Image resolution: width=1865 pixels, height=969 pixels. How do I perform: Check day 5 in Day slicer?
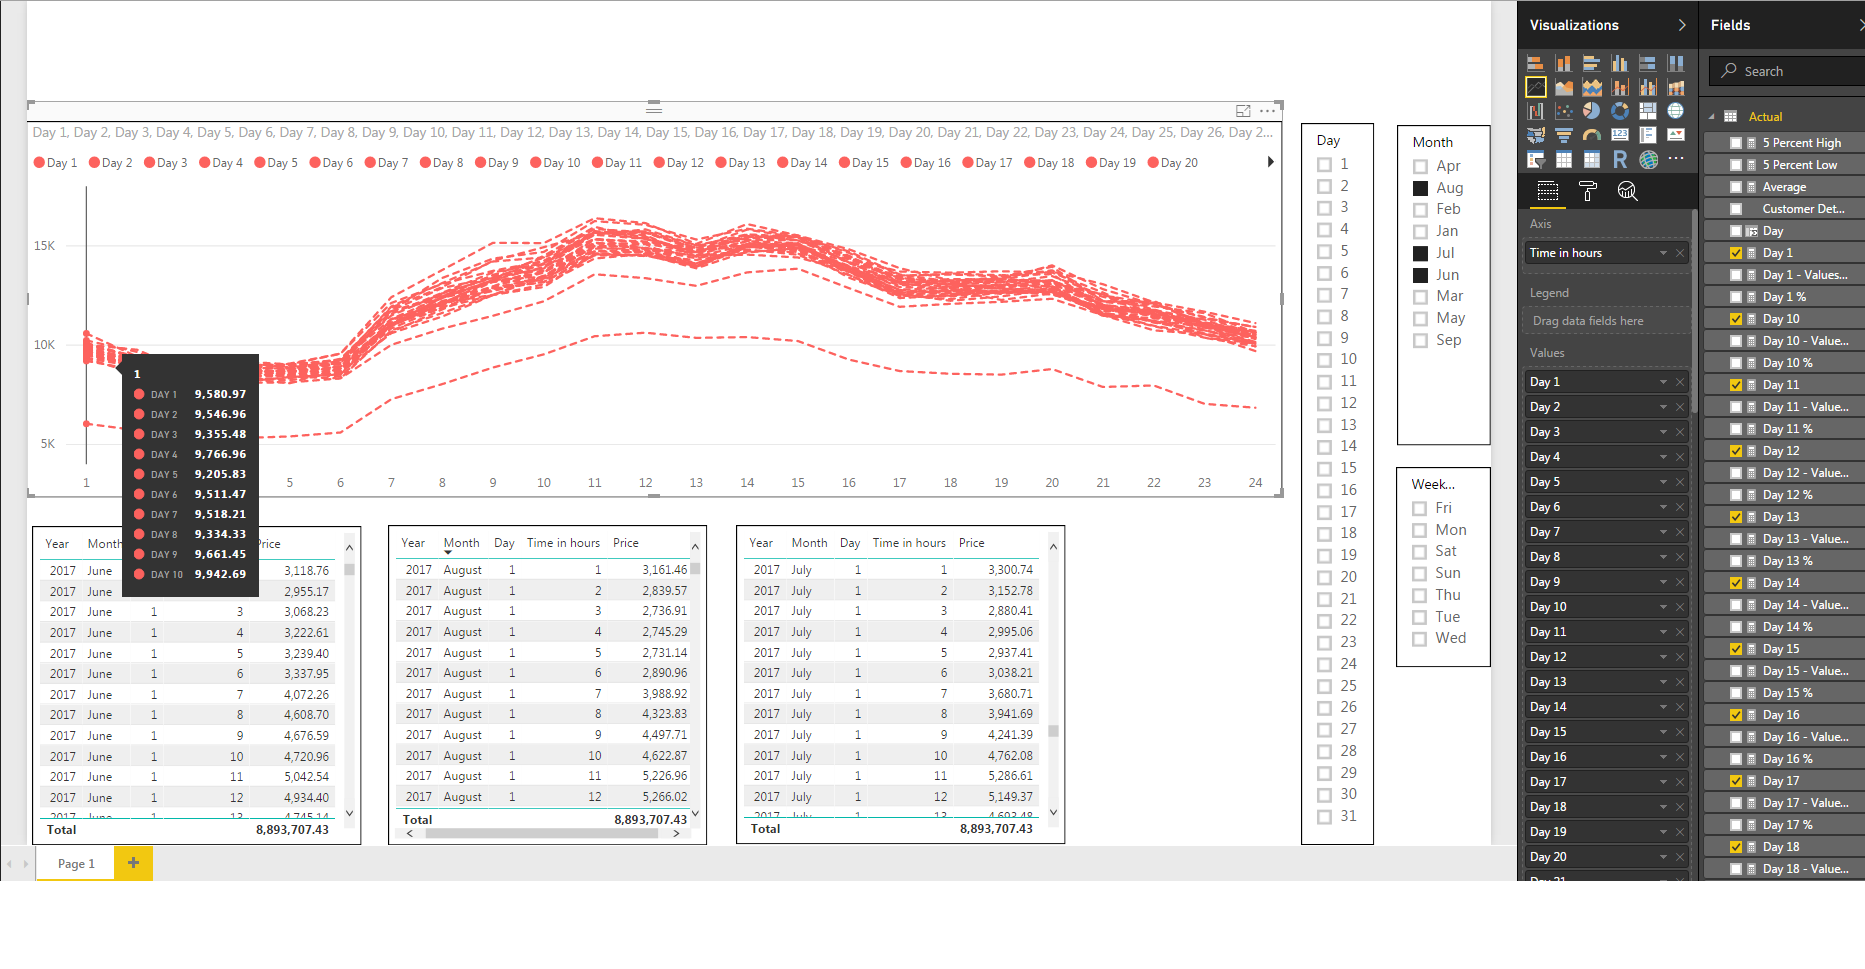(x=1325, y=252)
